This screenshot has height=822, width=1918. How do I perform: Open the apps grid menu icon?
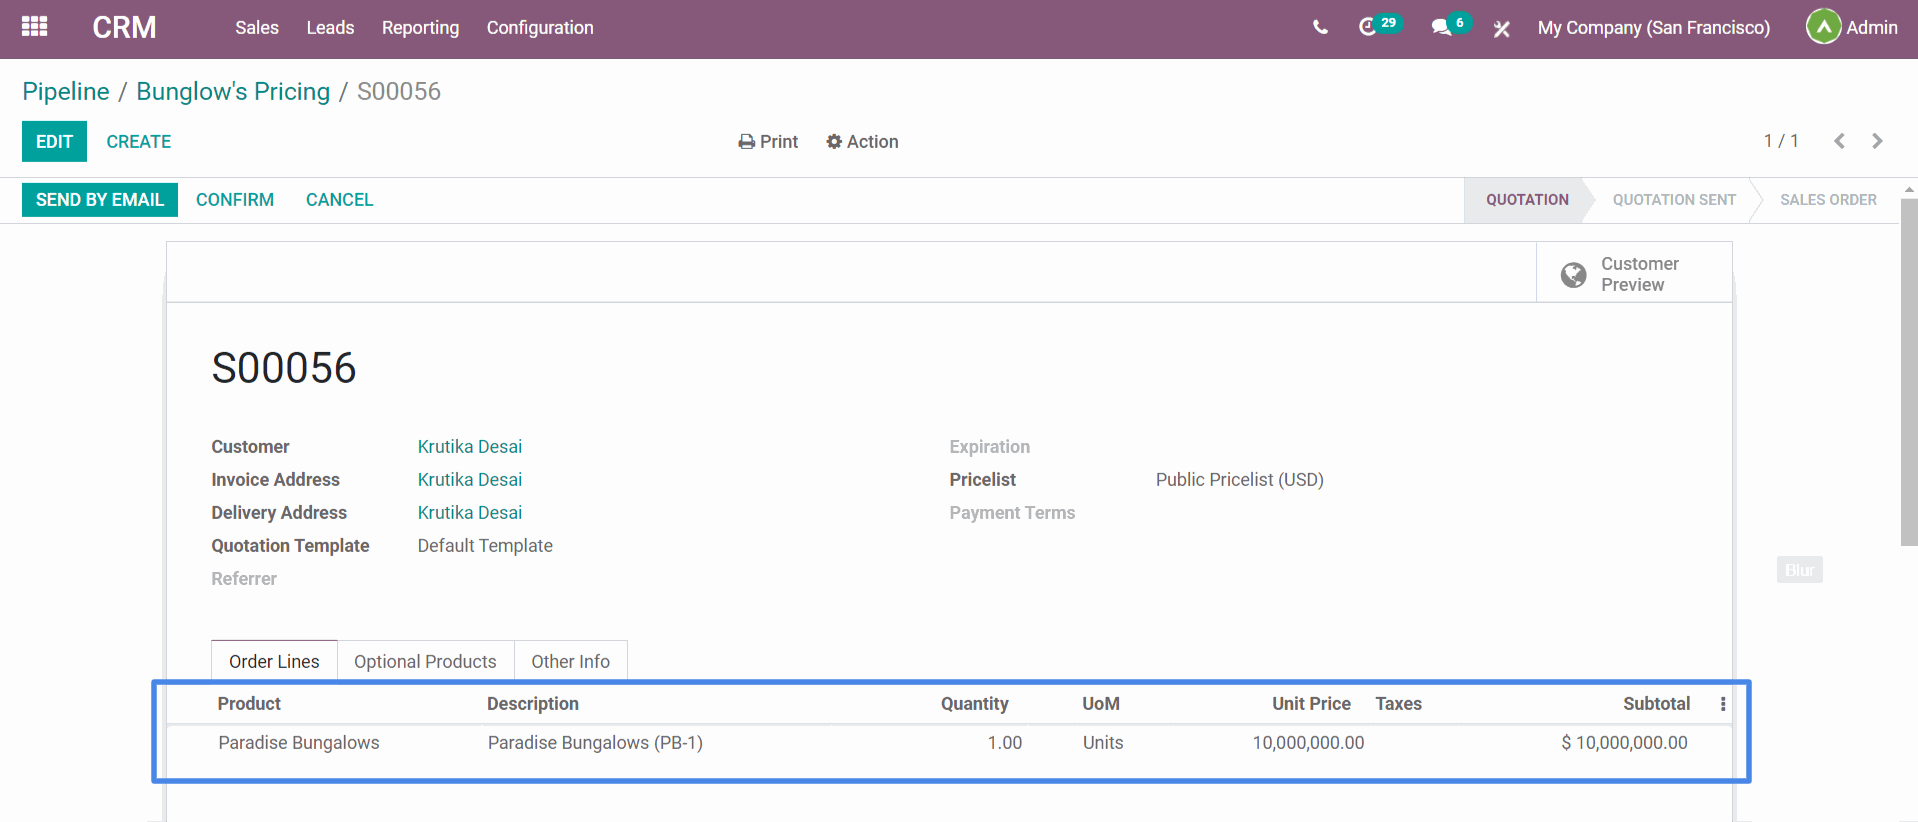(x=35, y=27)
